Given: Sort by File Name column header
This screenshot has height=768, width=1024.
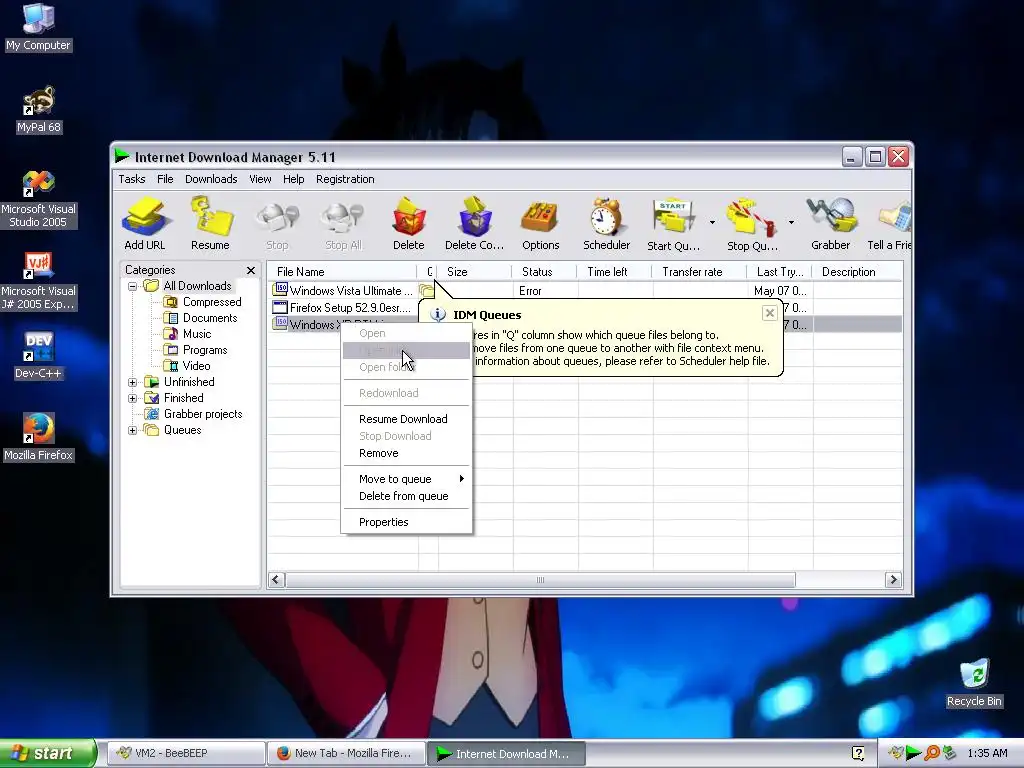Looking at the screenshot, I should coord(342,272).
